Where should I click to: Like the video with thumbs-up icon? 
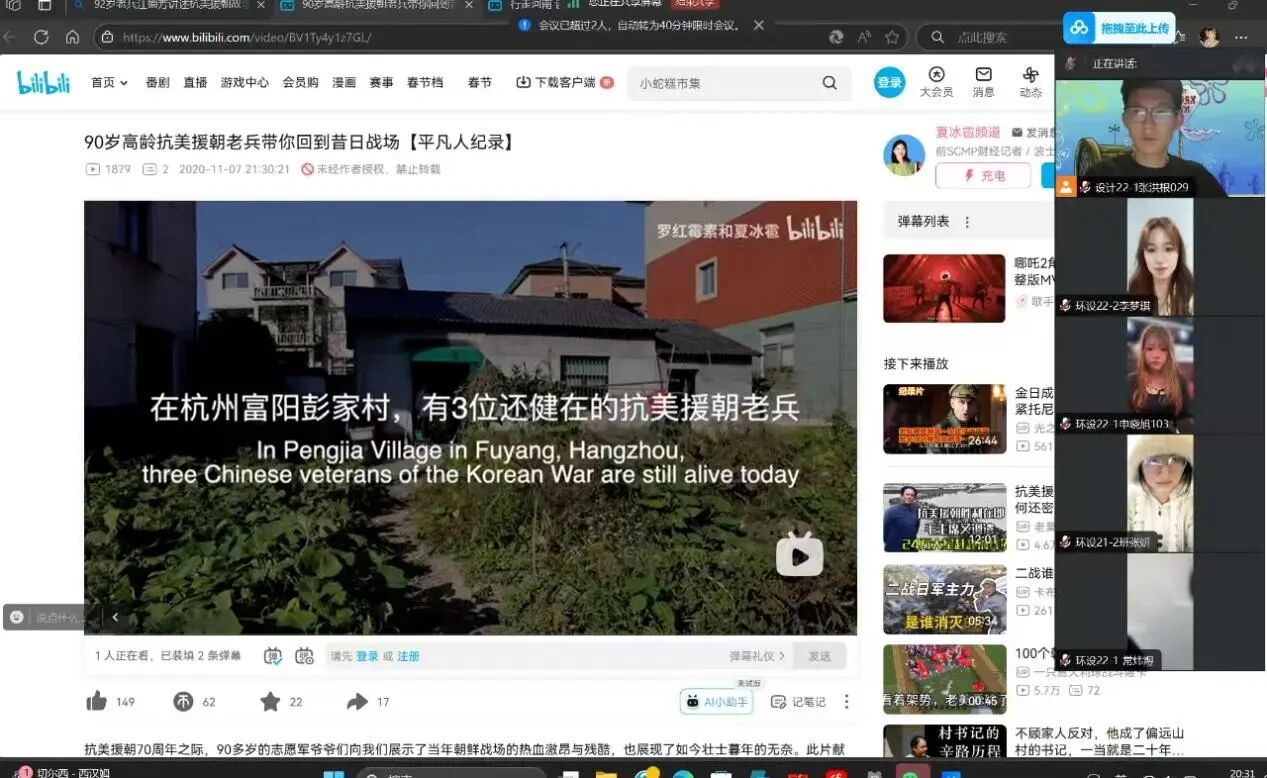[97, 702]
